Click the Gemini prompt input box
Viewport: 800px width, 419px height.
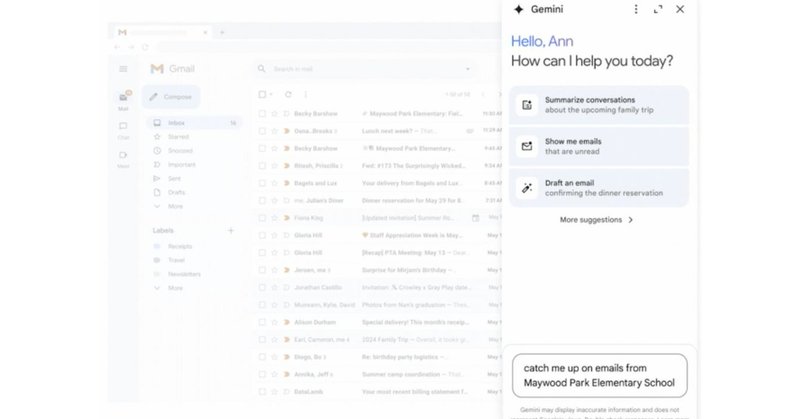[x=599, y=376]
